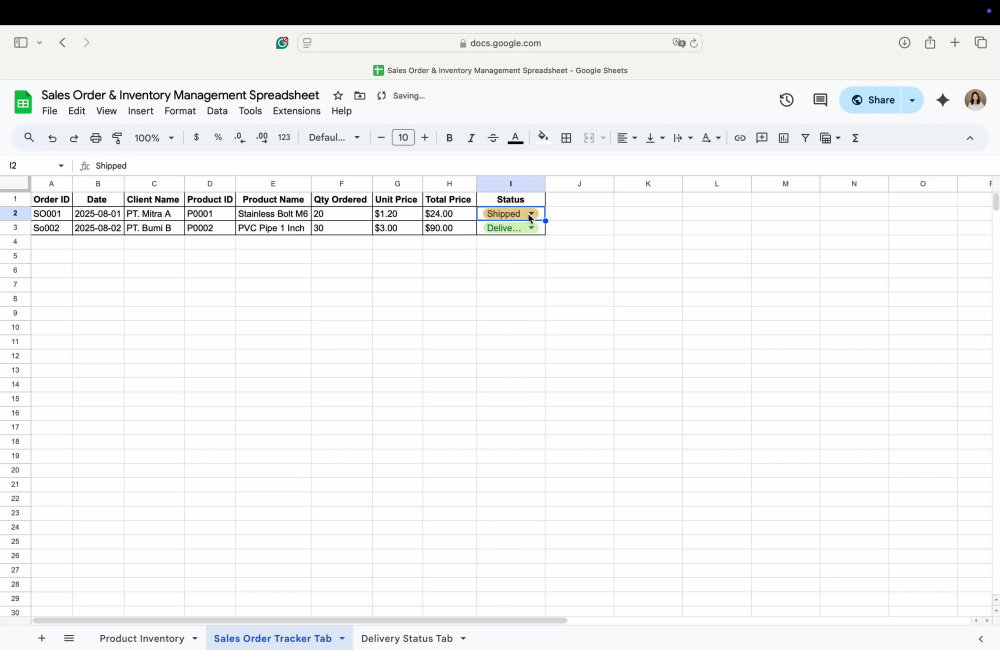Image resolution: width=1000 pixels, height=650 pixels.
Task: Format selection as currency
Action: coord(196,138)
